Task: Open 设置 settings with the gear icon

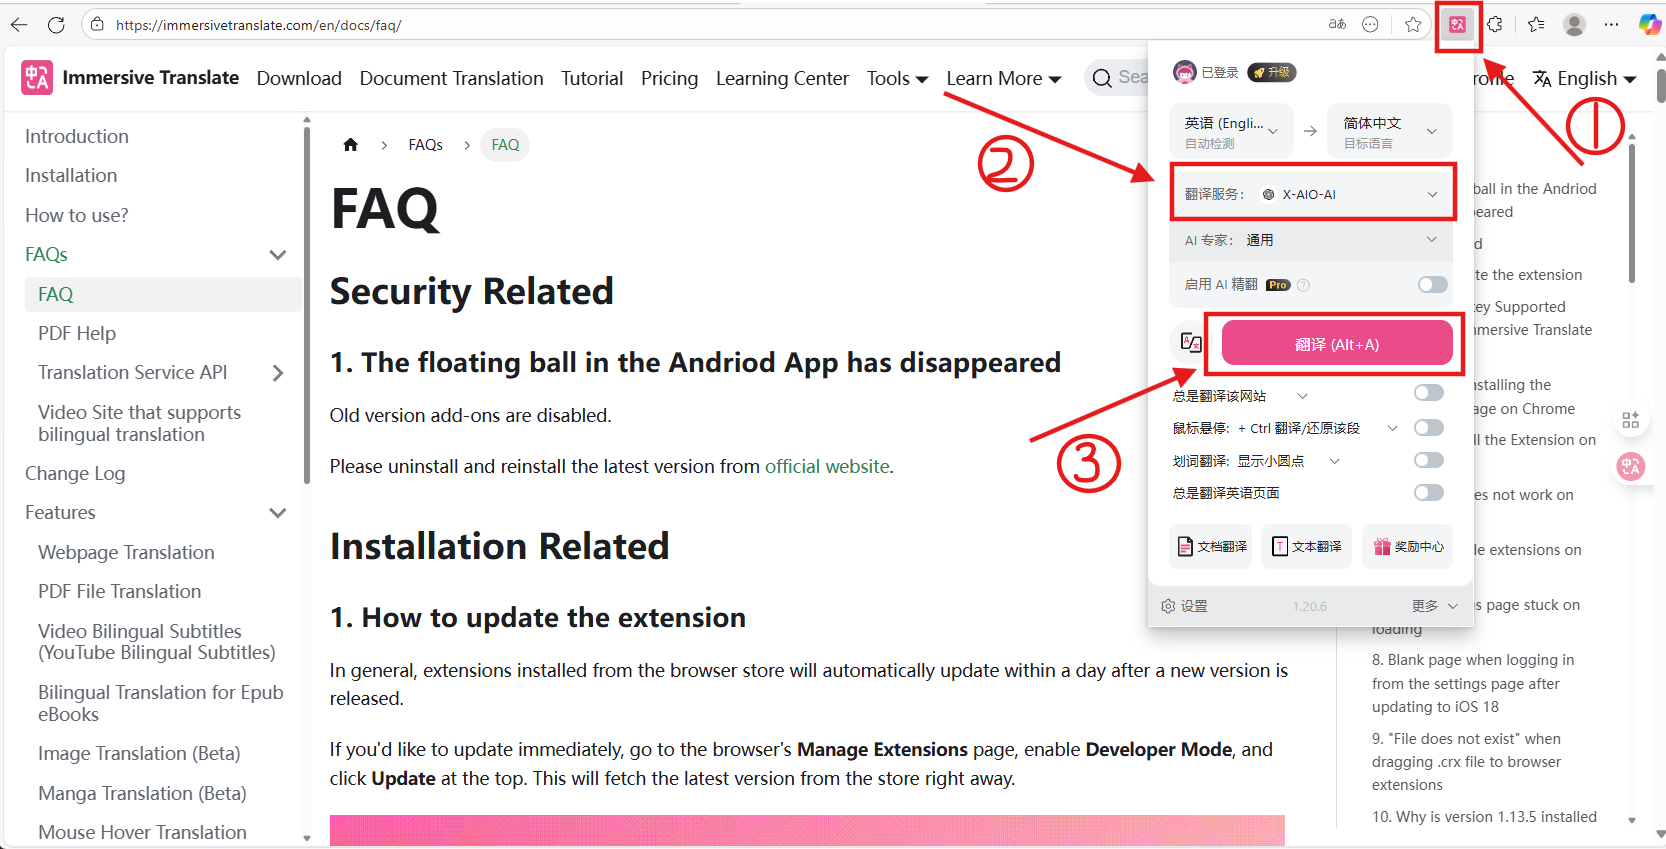Action: coord(1184,606)
